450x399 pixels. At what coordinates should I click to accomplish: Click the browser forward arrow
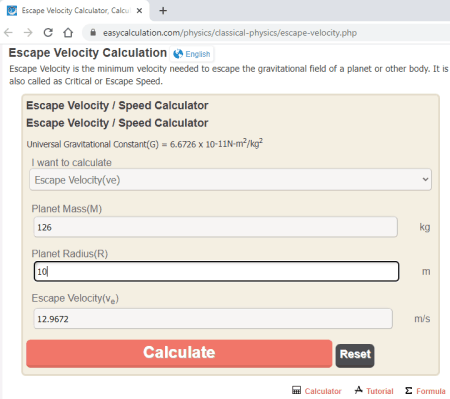(28, 33)
